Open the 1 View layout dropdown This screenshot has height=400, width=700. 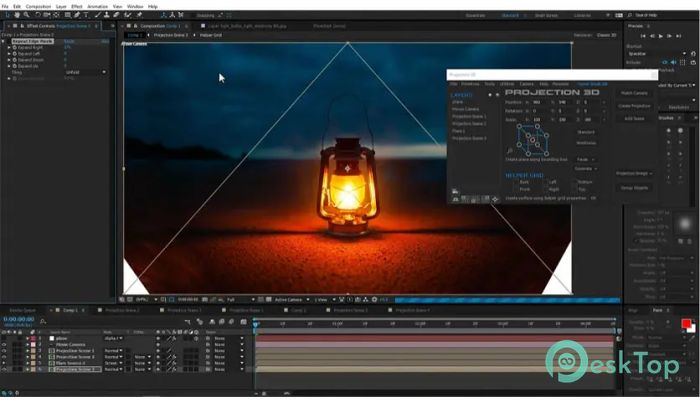click(324, 300)
